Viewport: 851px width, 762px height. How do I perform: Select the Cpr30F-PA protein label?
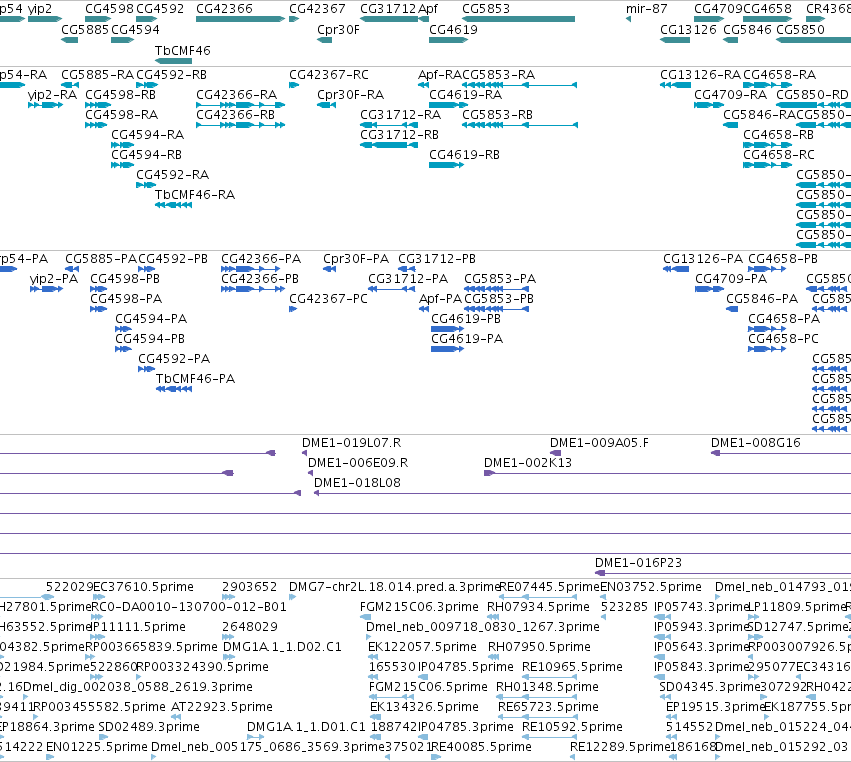355,259
